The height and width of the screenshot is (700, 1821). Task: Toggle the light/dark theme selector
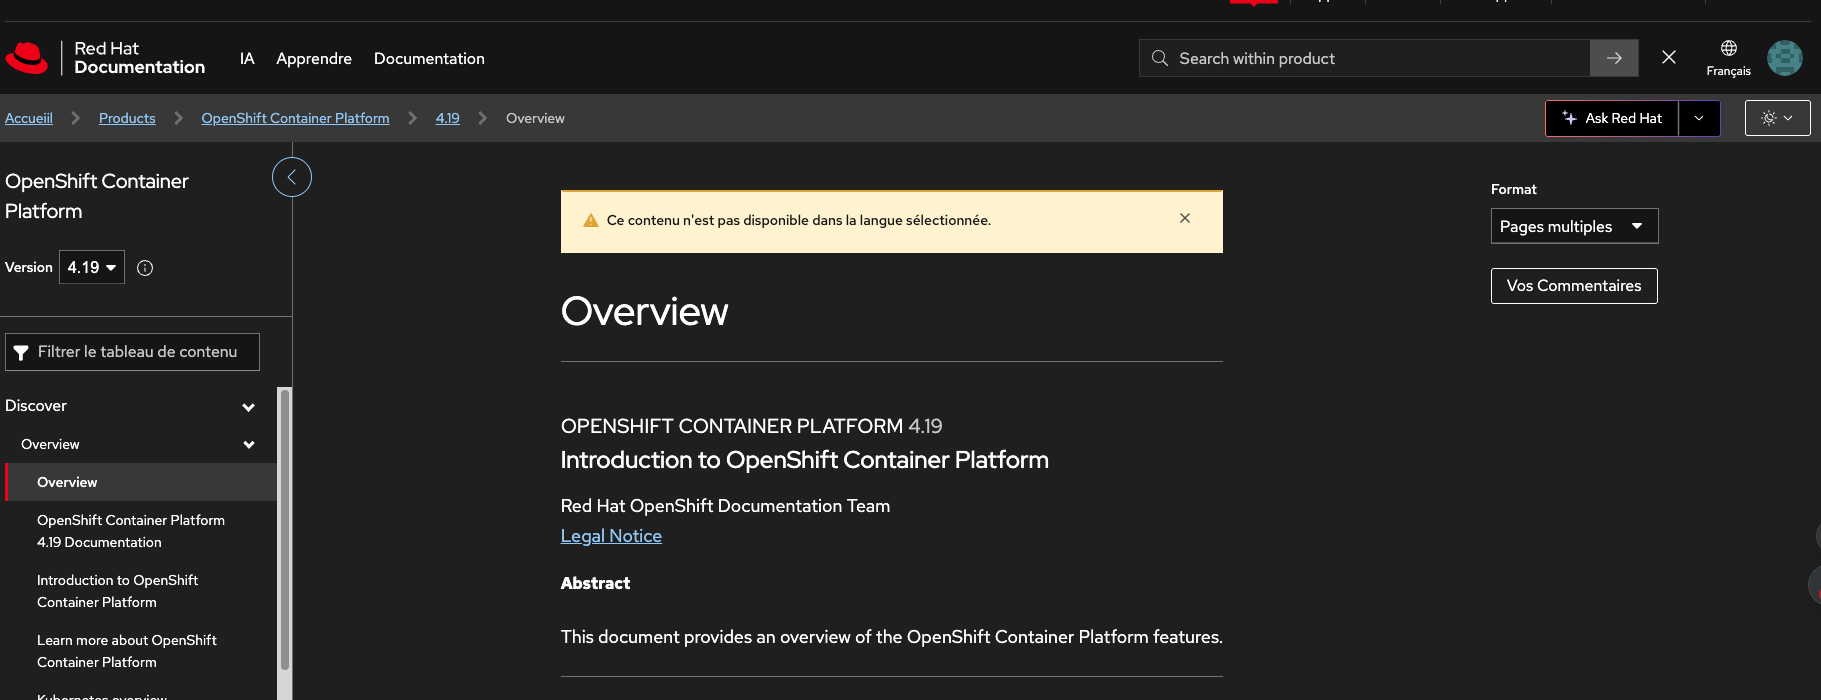click(1776, 118)
